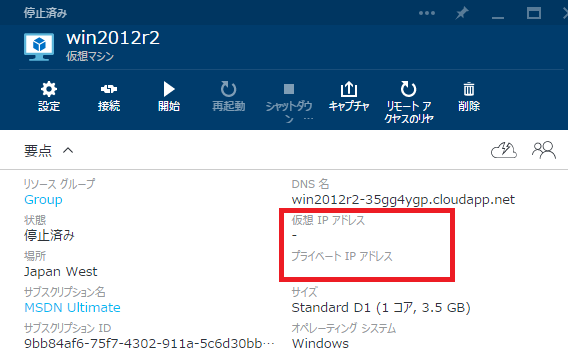
Task: Select subscription ID 9bb84af6-75f7-4302 text
Action: (149, 344)
